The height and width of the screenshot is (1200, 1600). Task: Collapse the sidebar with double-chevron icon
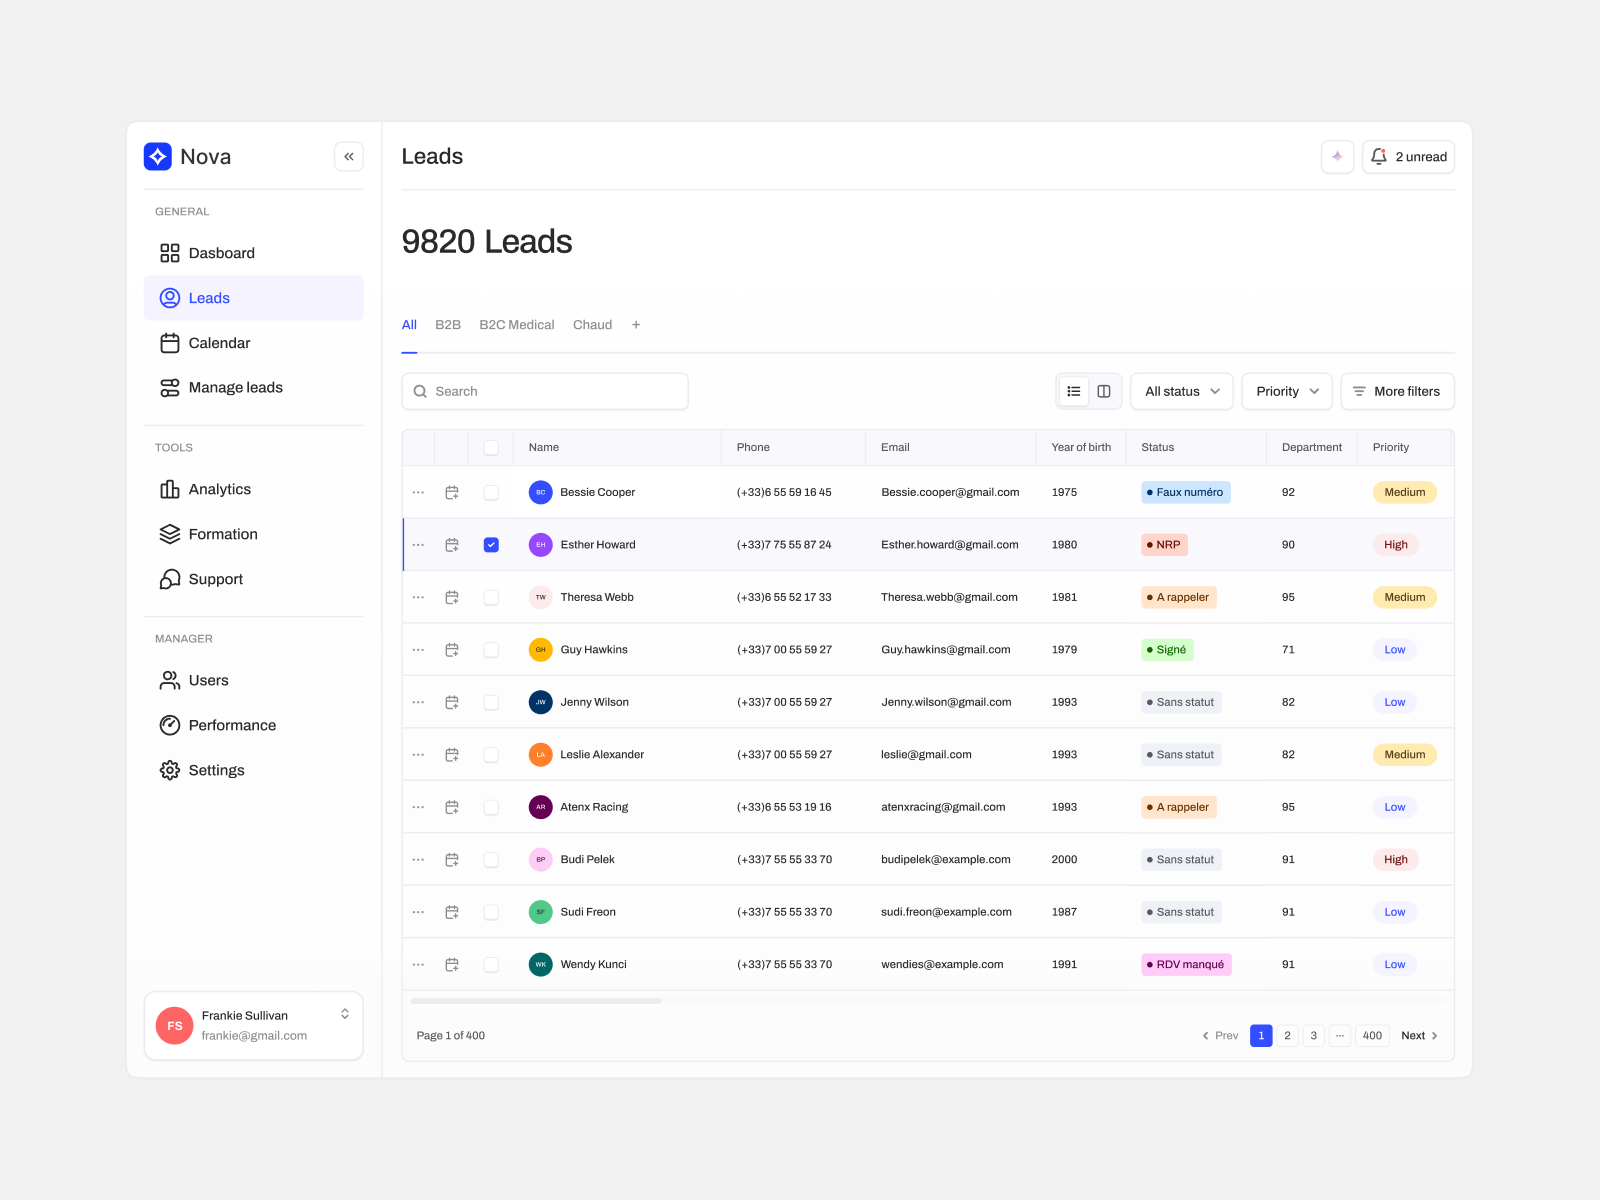[x=349, y=157]
